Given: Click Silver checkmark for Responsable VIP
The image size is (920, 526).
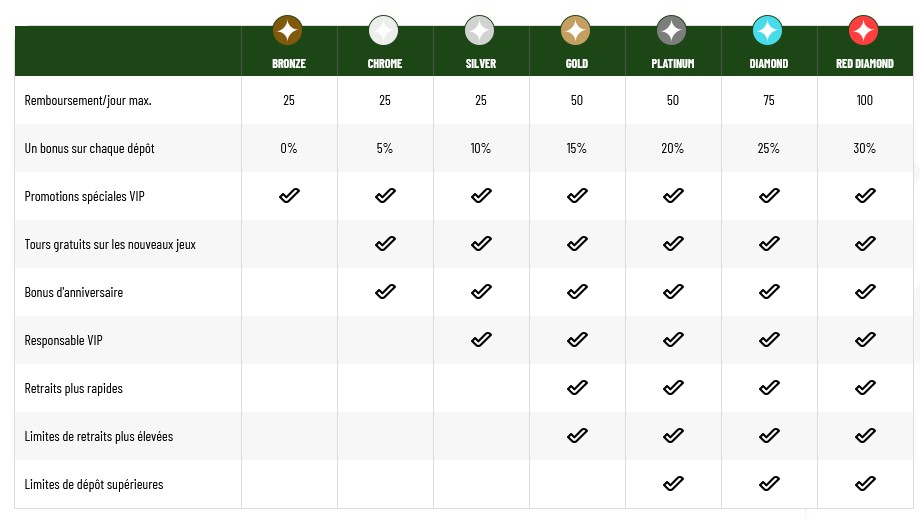Looking at the screenshot, I should point(481,340).
